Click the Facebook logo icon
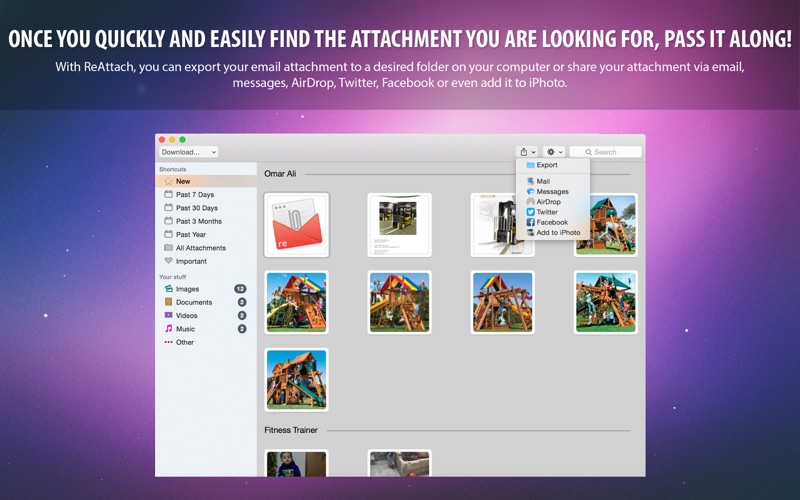This screenshot has width=800, height=500. pyautogui.click(x=531, y=222)
